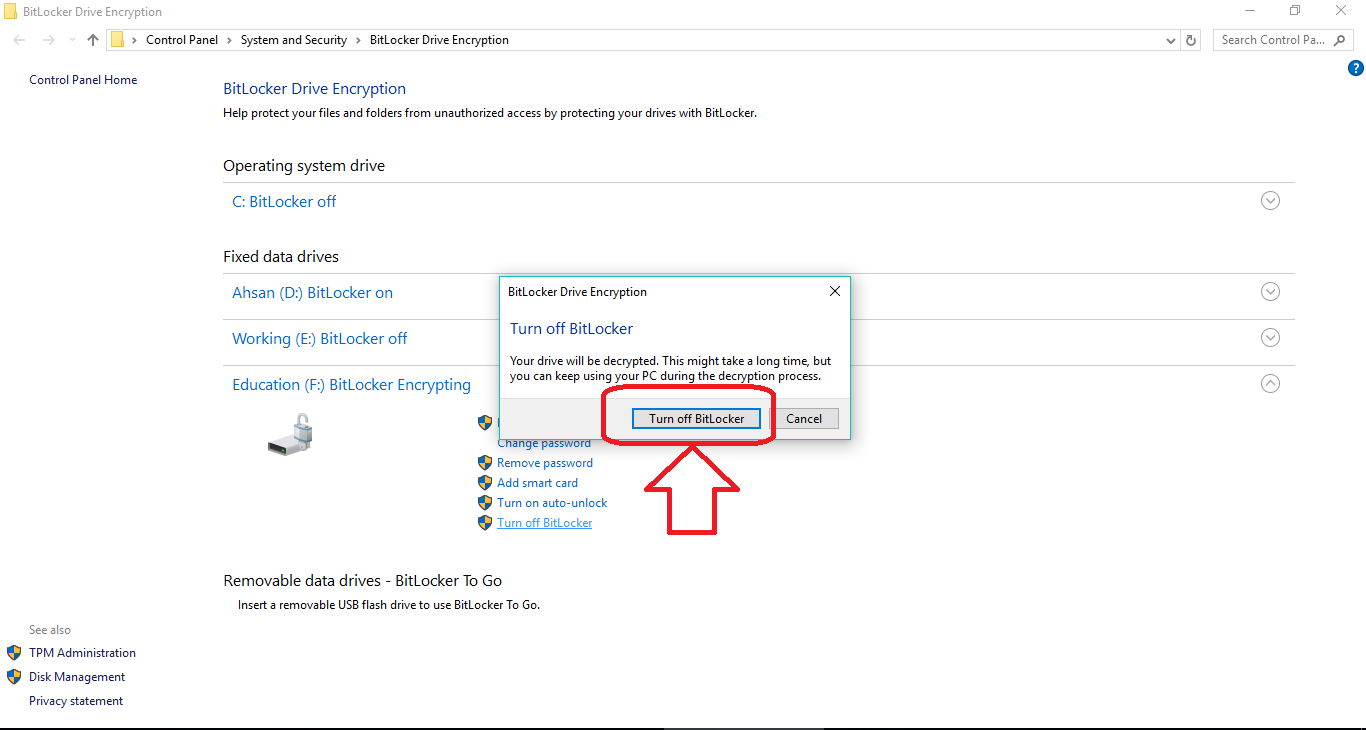Viewport: 1366px width, 730px height.
Task: Open TPM Administration
Action: [x=82, y=653]
